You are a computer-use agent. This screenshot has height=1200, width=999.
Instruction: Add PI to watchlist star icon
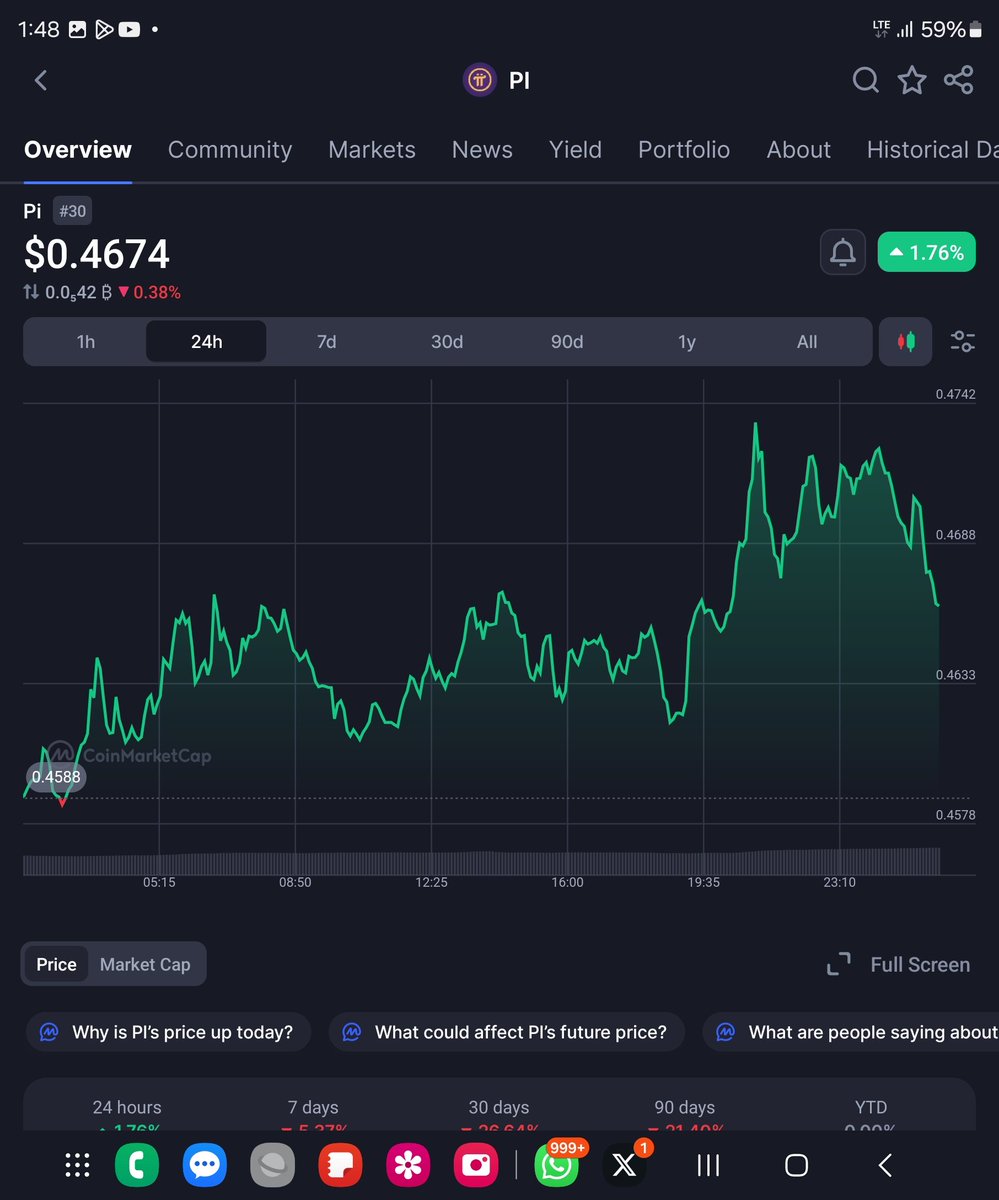coord(912,80)
